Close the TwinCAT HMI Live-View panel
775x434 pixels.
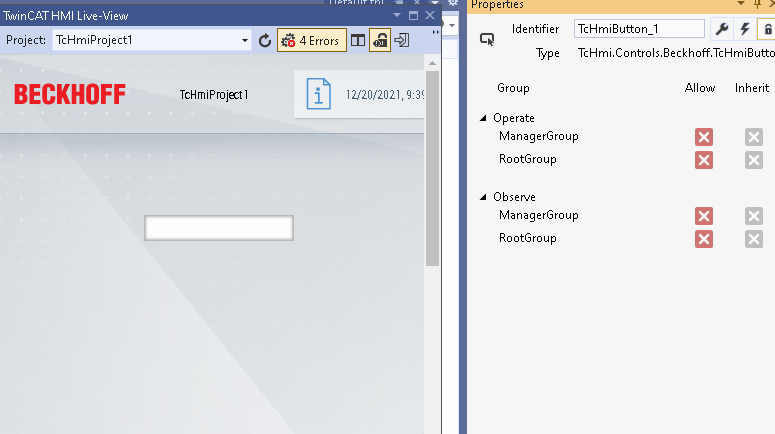[x=430, y=15]
